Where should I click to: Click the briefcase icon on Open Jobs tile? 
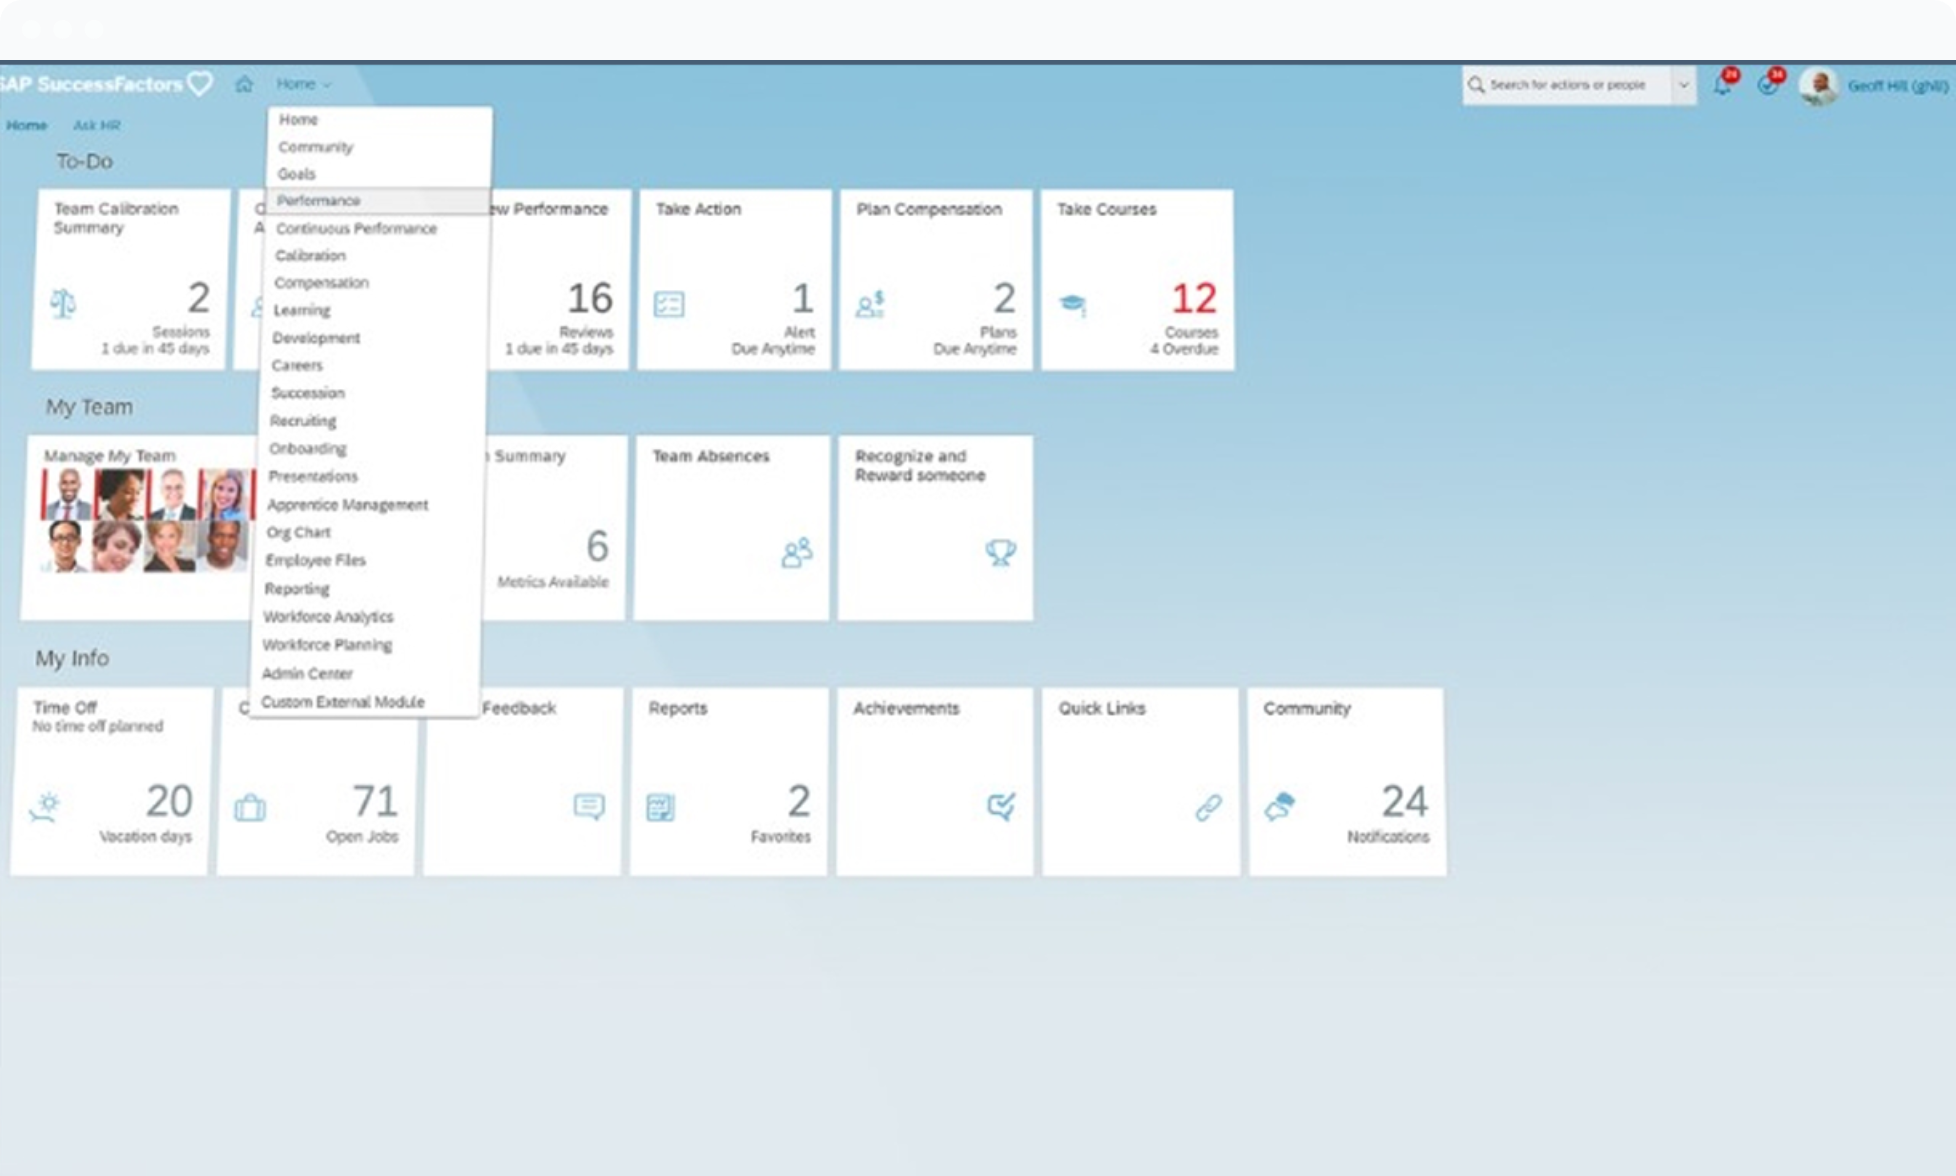click(x=252, y=806)
